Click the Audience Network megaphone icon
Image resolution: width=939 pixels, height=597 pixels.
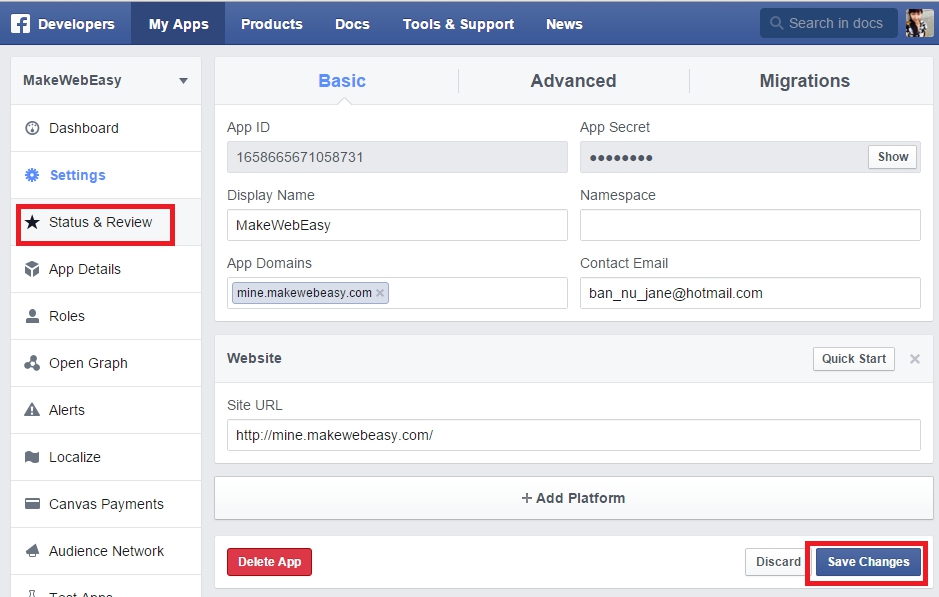coord(32,551)
